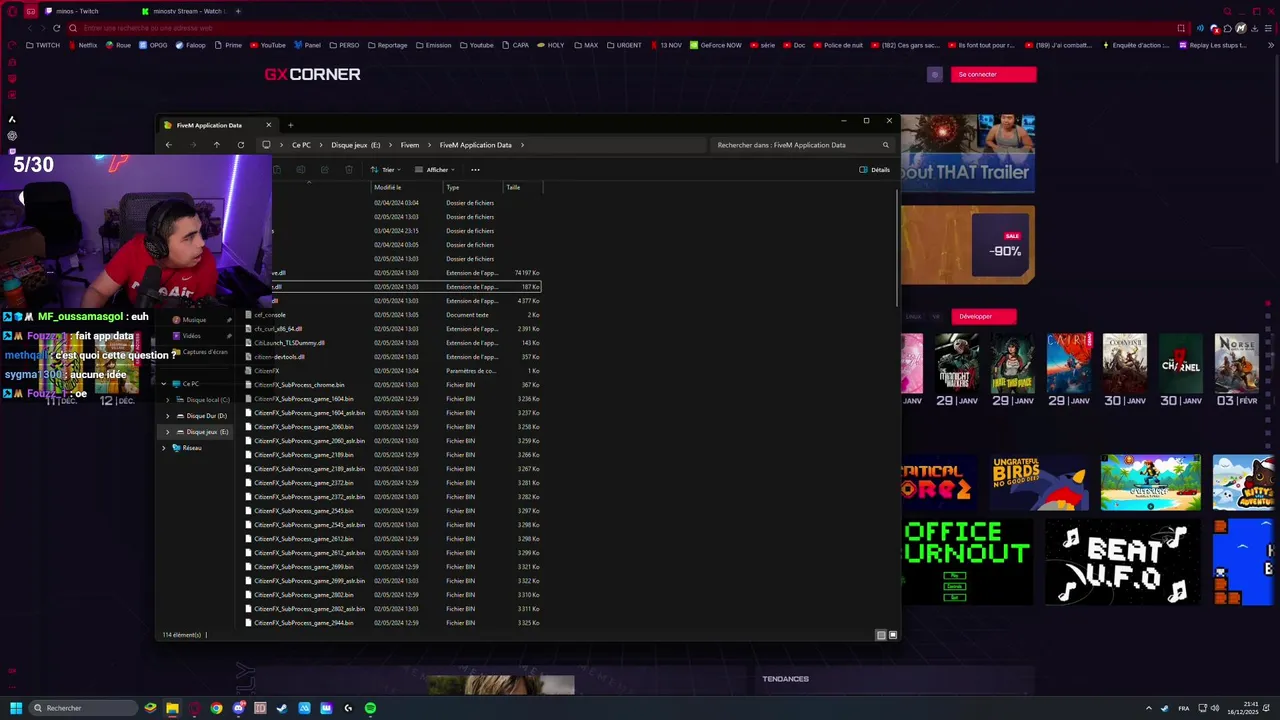Select cfx_curl_x86_64.dll file

278,329
